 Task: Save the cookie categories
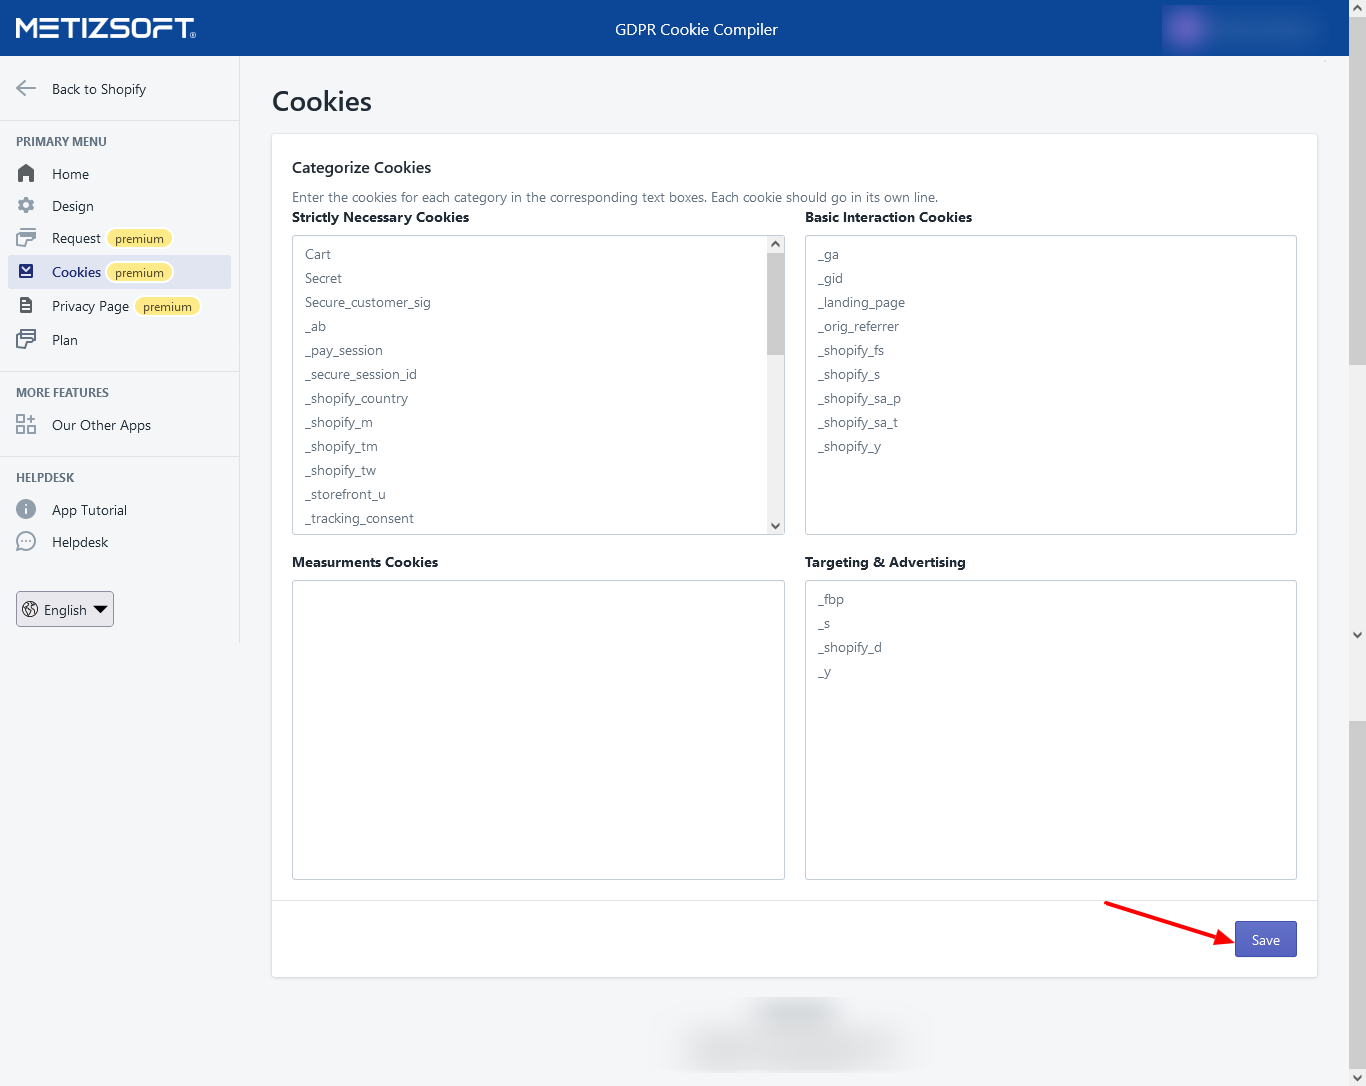(x=1265, y=940)
